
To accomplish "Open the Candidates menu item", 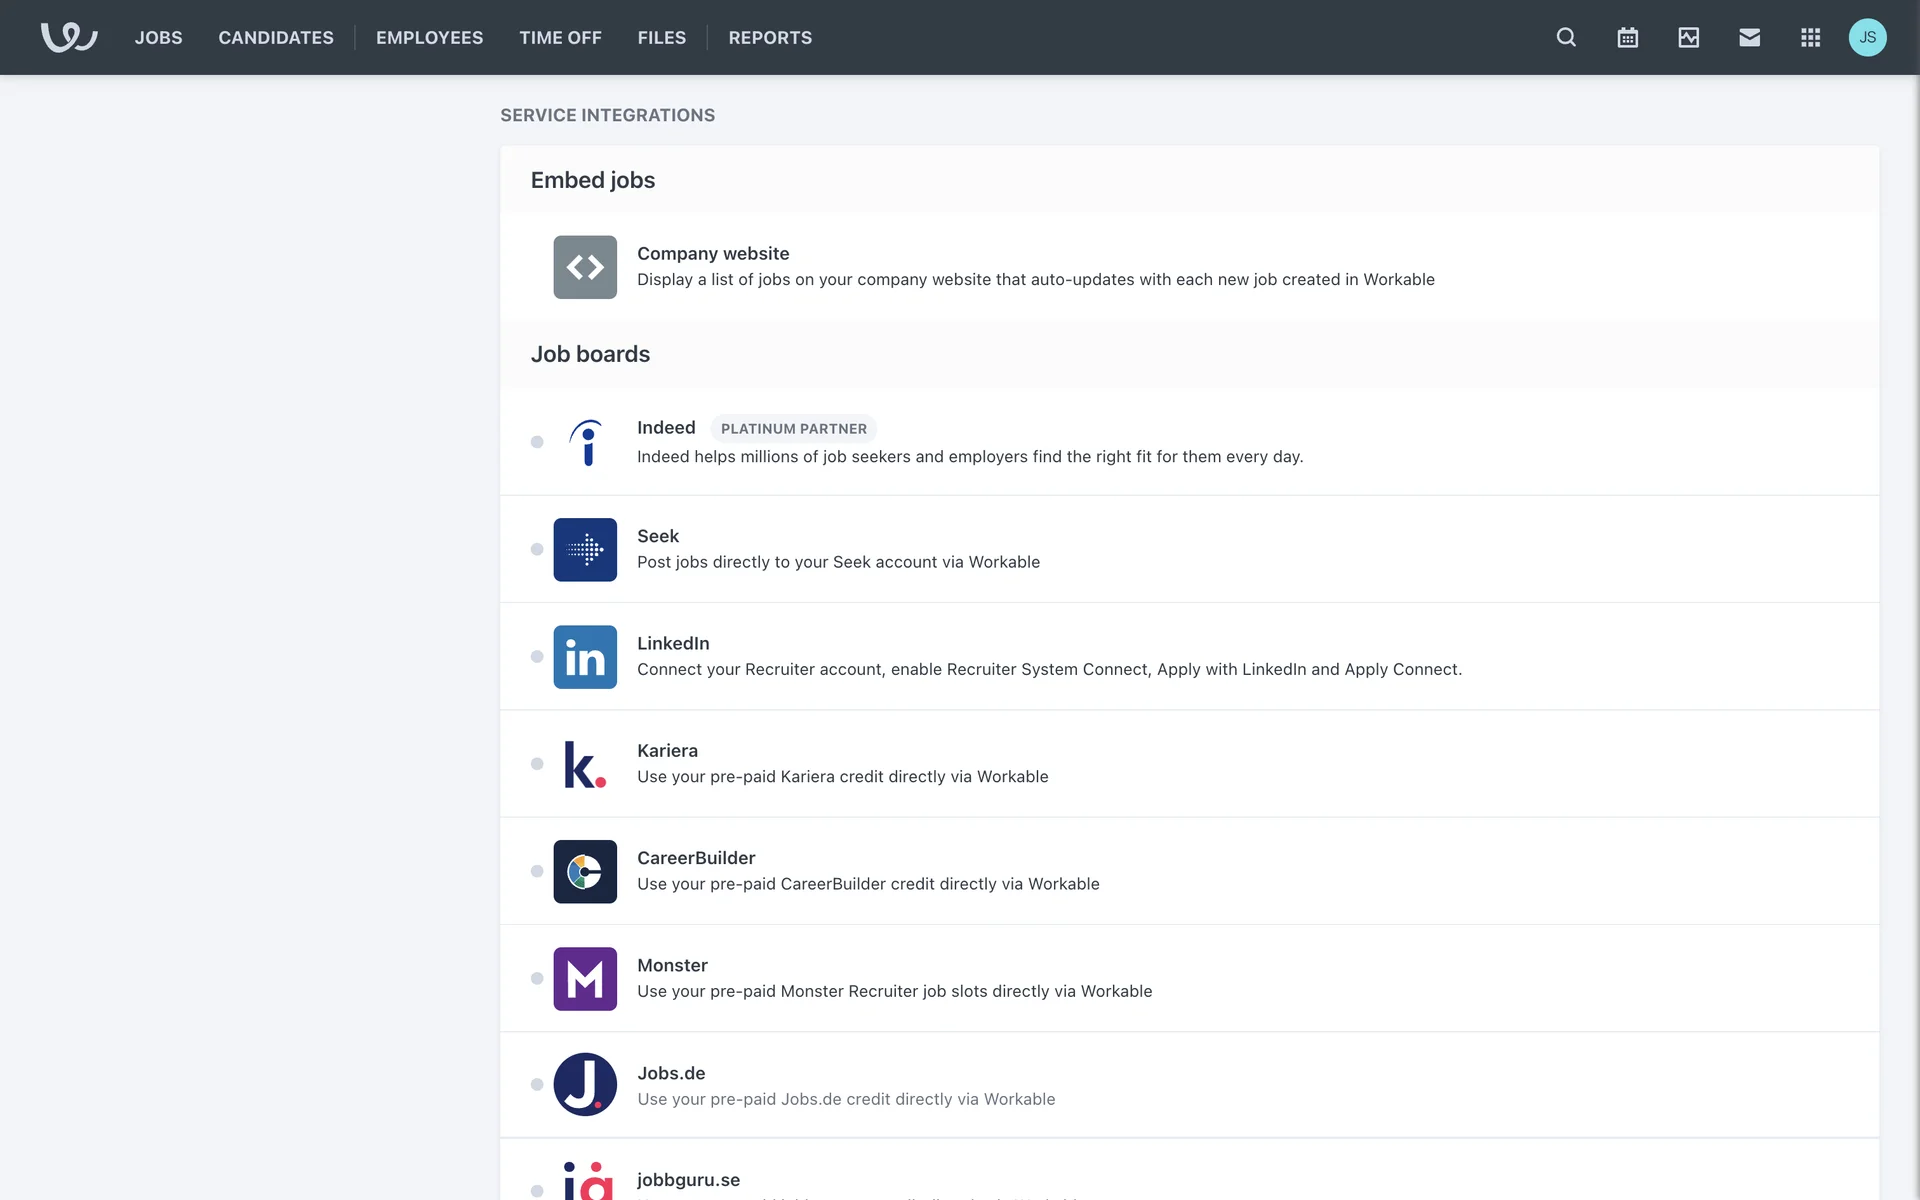I will [276, 37].
